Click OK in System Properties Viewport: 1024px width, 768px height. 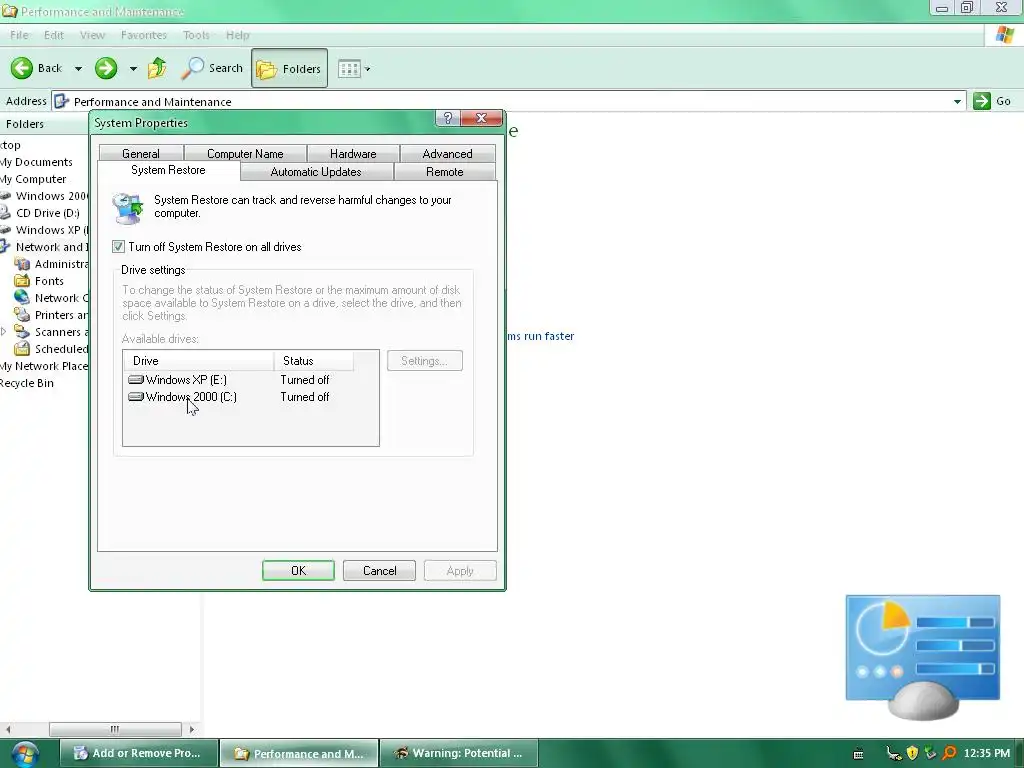[x=298, y=571]
